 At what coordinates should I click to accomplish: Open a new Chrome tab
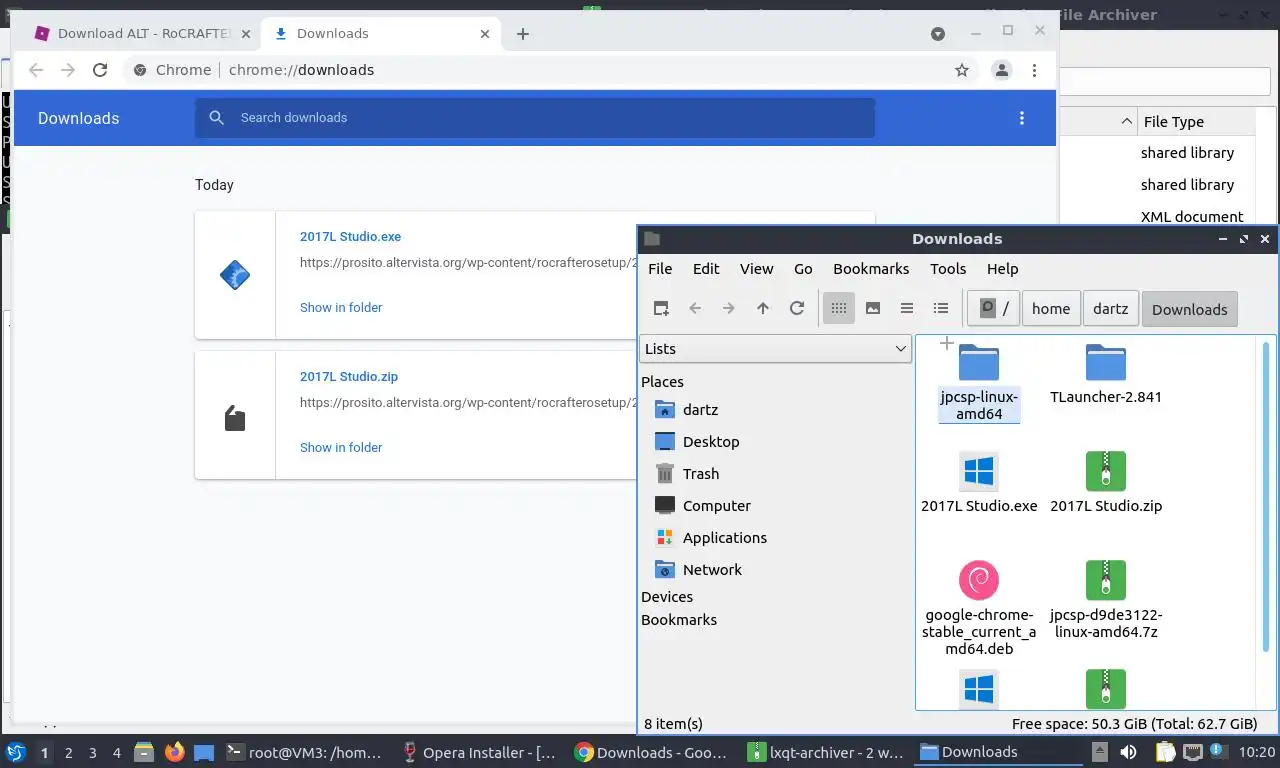point(522,33)
